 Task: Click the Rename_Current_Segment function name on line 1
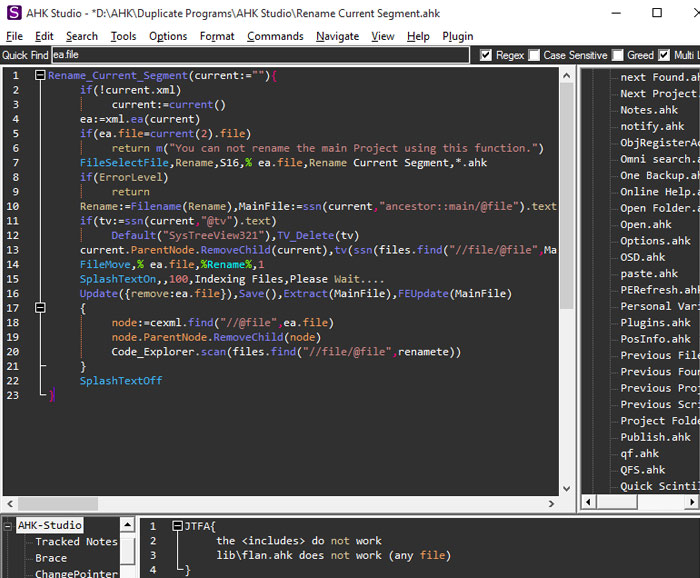tap(118, 75)
